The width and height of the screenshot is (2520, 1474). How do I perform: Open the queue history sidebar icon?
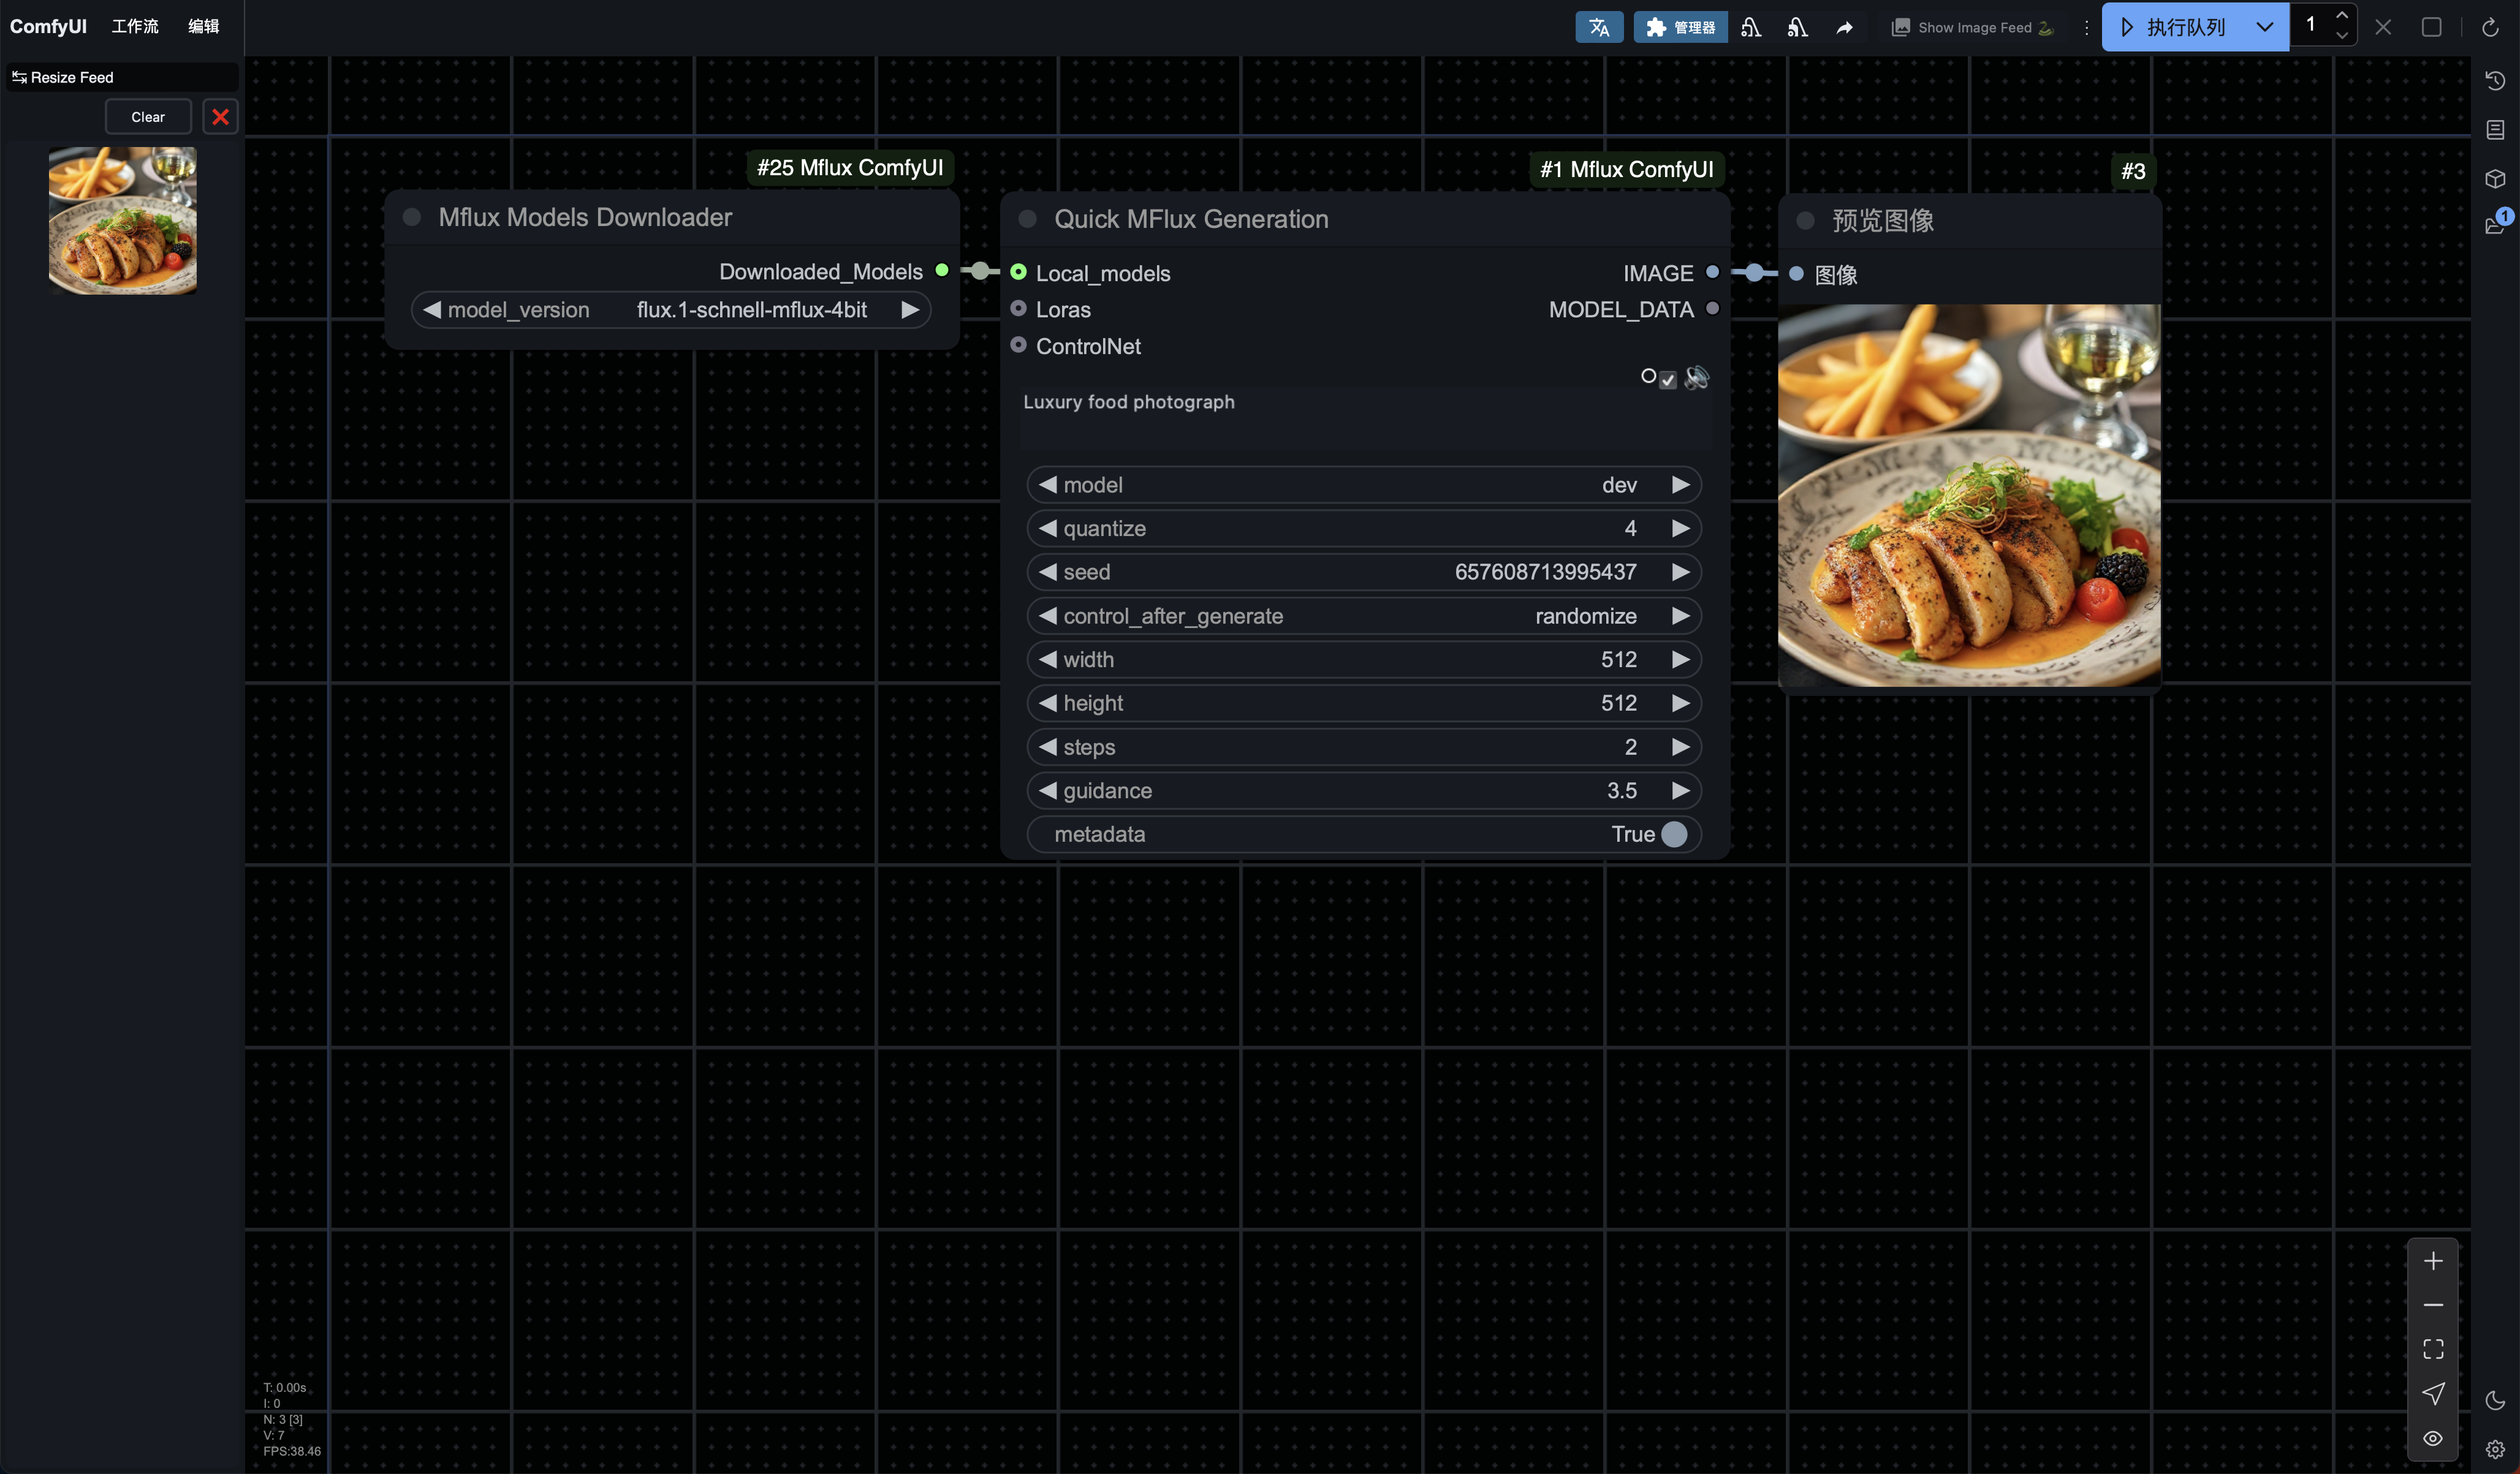tap(2494, 81)
